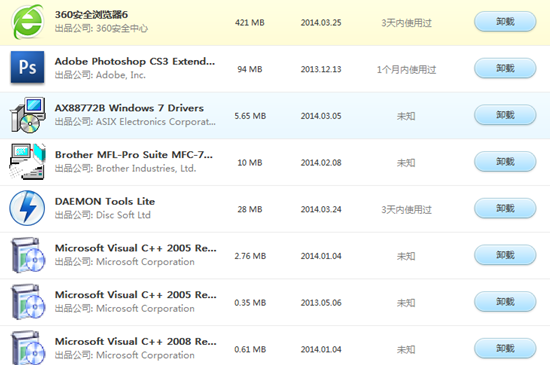Select the Brother MFL-Pro Suite MFC-7... name
The image size is (550, 371).
(x=134, y=155)
